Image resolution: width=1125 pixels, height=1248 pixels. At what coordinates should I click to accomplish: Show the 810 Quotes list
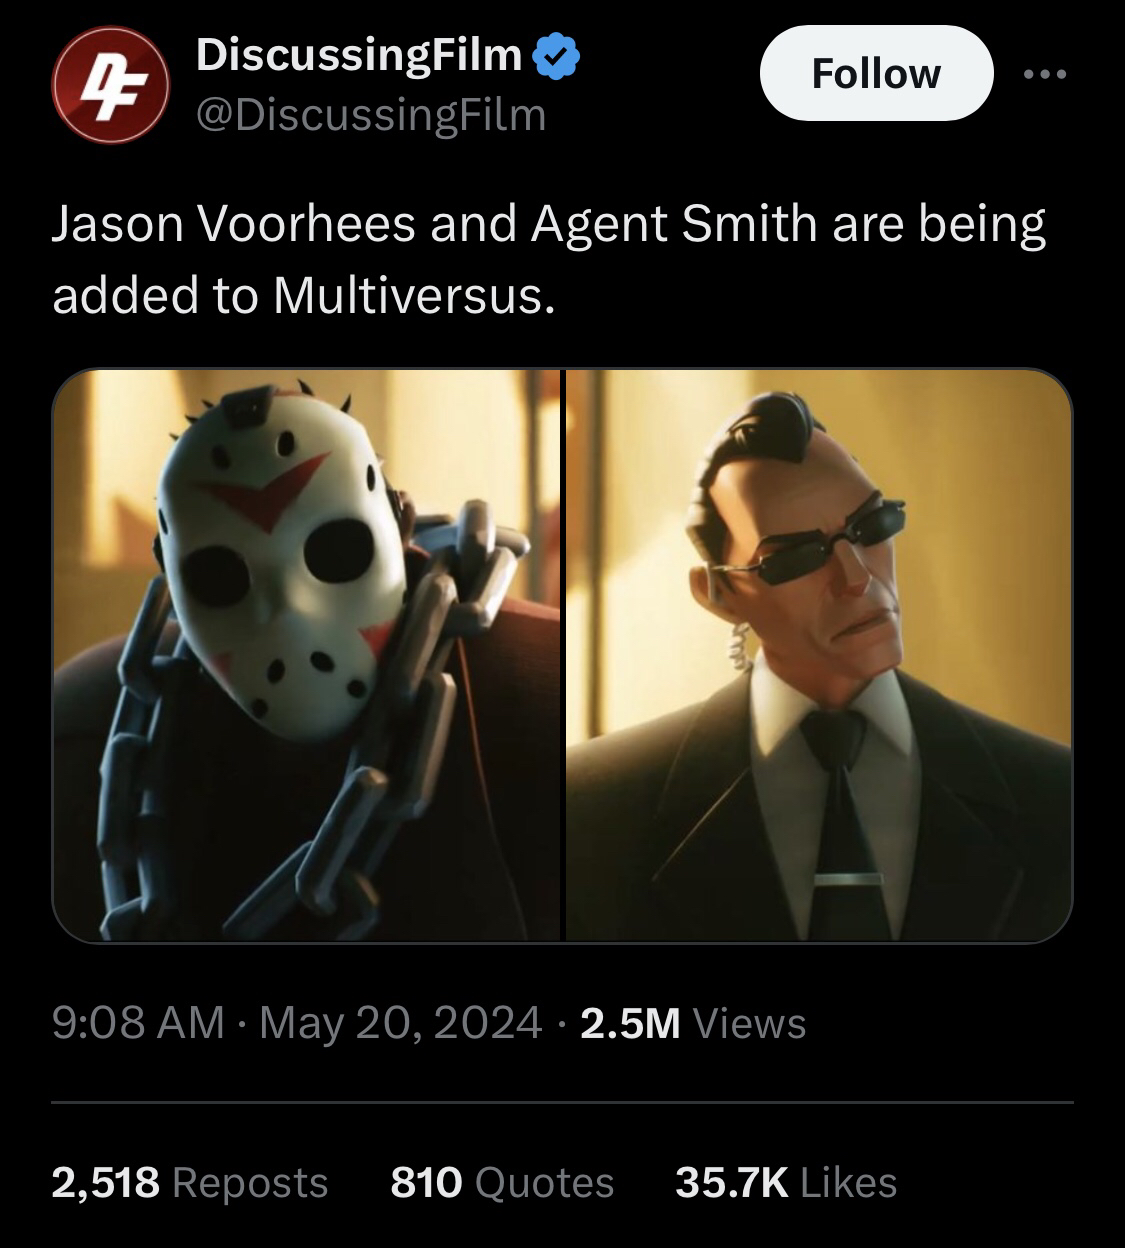point(502,1183)
